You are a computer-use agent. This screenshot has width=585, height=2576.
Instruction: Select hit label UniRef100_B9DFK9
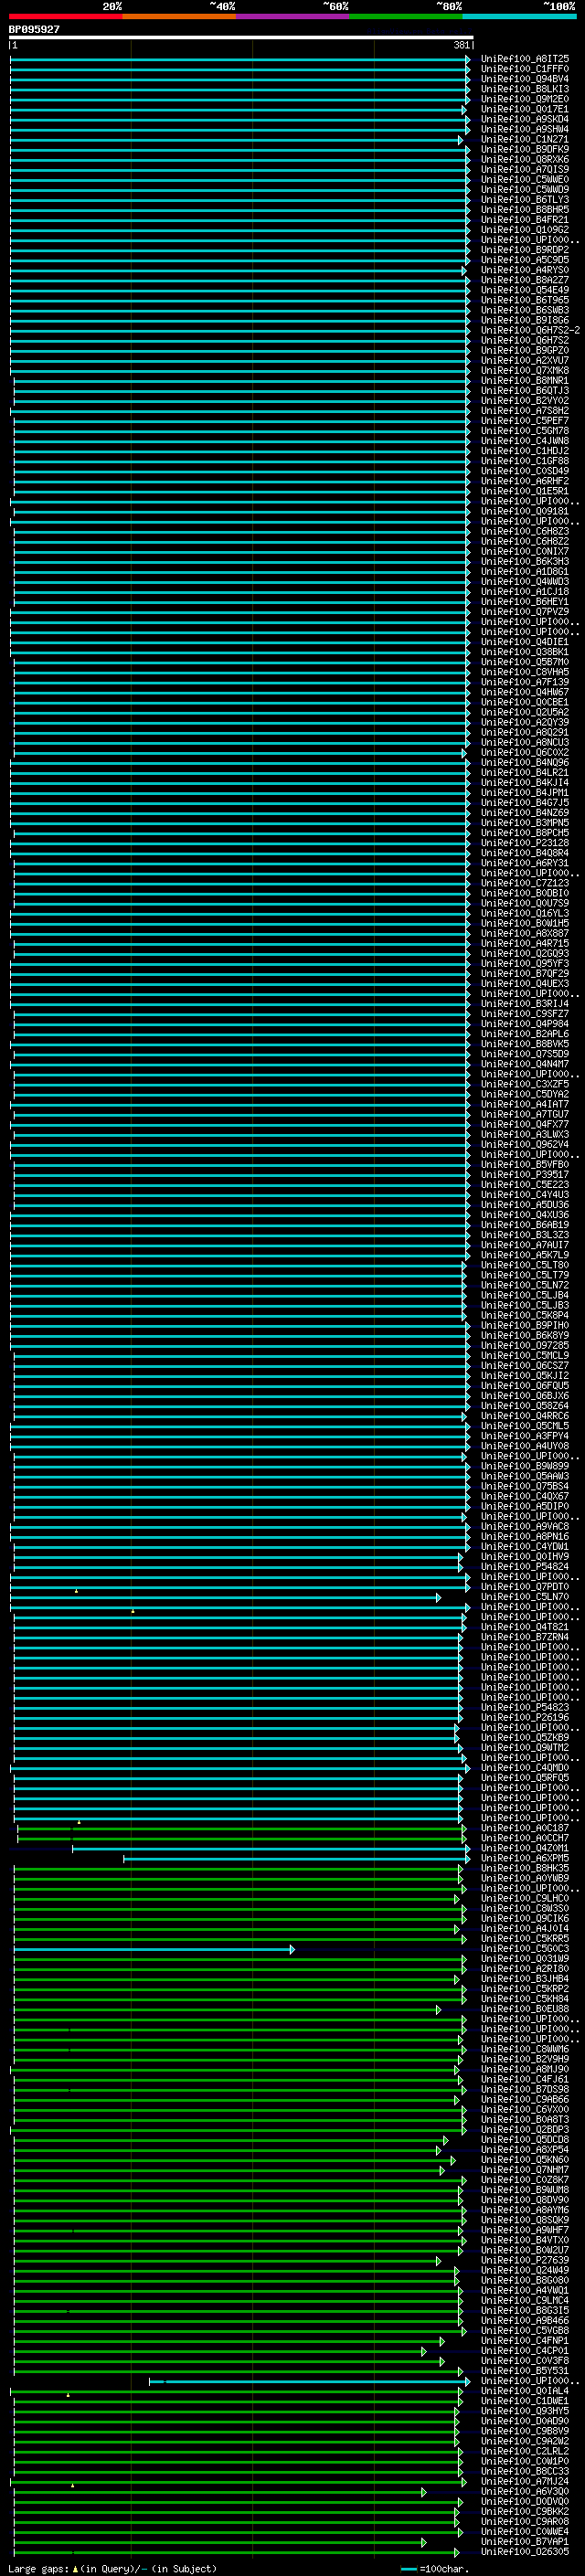(x=524, y=149)
